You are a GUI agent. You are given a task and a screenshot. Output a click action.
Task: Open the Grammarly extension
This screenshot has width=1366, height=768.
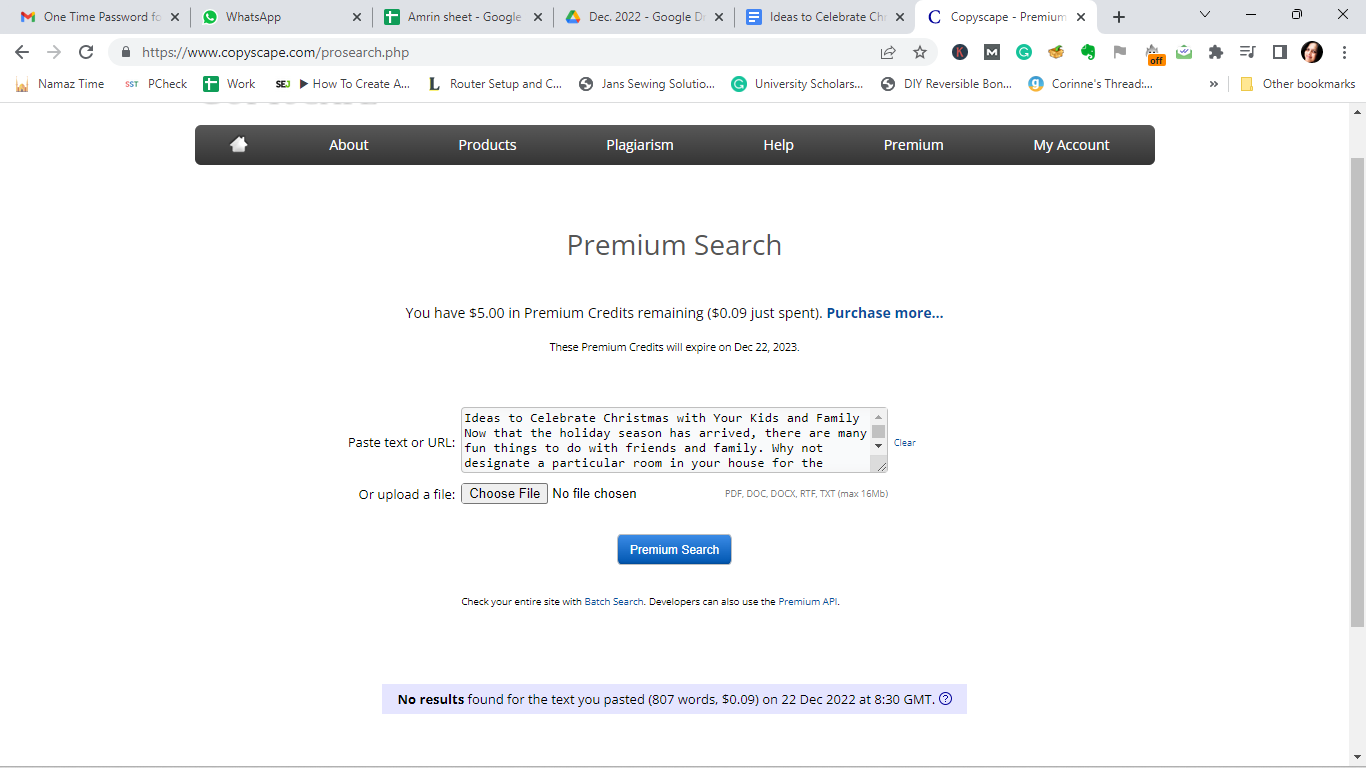pos(1024,52)
